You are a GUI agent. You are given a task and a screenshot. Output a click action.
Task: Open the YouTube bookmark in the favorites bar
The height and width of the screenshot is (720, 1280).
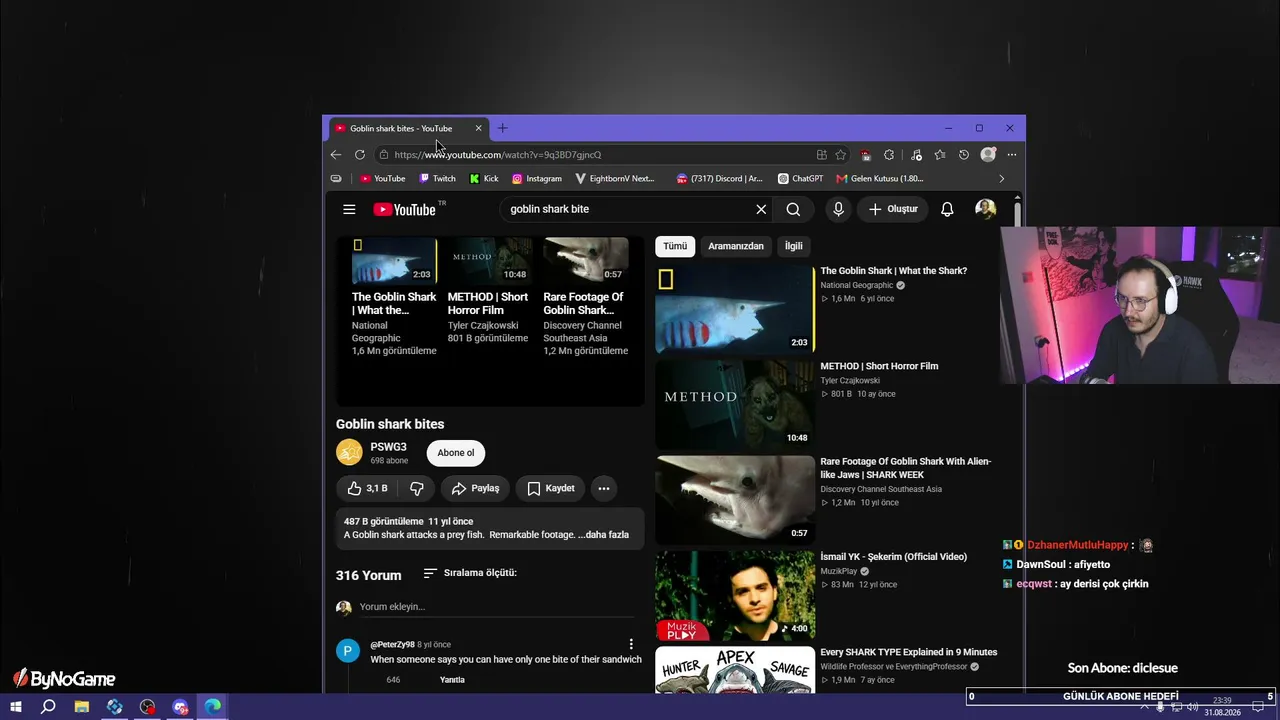coord(383,179)
